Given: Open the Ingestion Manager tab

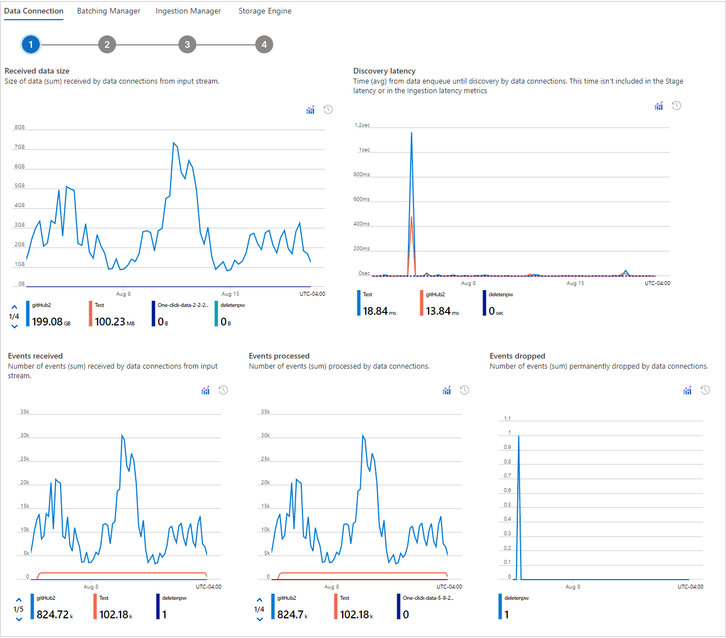Looking at the screenshot, I should click(x=188, y=11).
